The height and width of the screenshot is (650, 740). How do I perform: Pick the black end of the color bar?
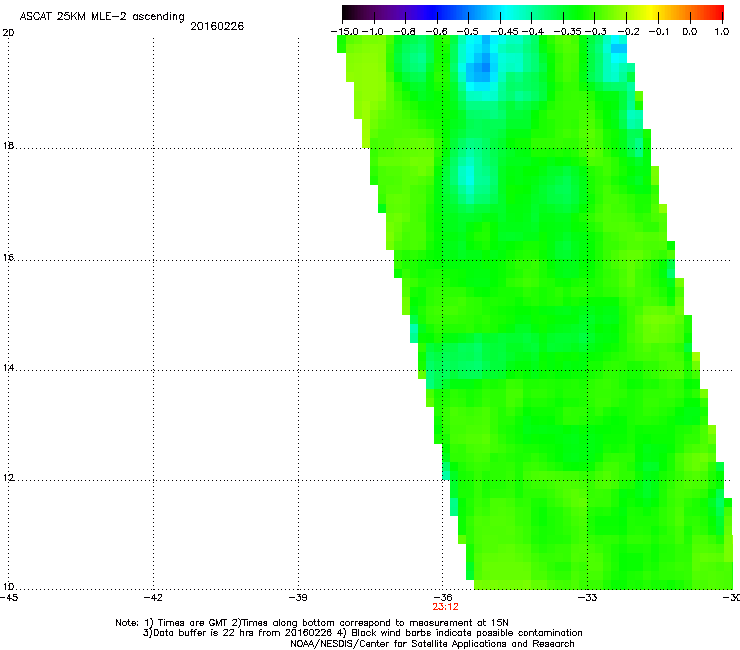pos(348,12)
